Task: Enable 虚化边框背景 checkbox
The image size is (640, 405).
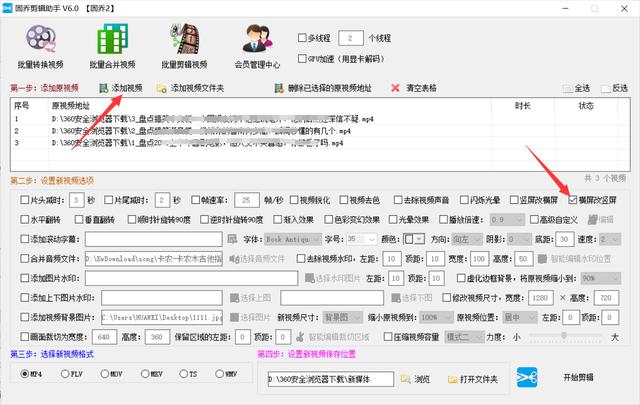Action: tap(461, 278)
